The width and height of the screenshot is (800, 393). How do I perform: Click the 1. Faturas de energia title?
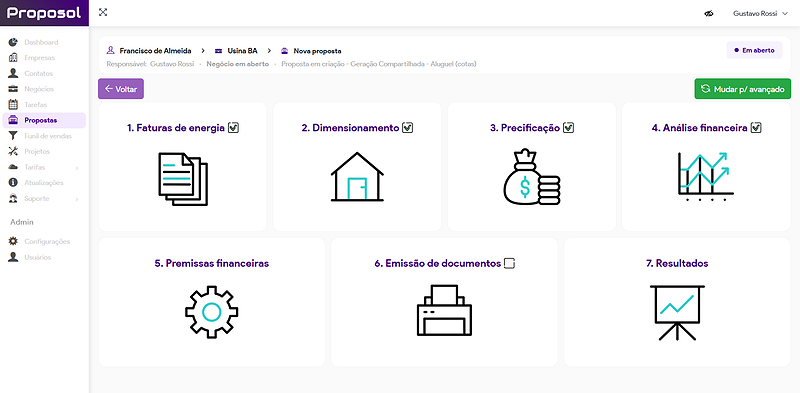[176, 128]
